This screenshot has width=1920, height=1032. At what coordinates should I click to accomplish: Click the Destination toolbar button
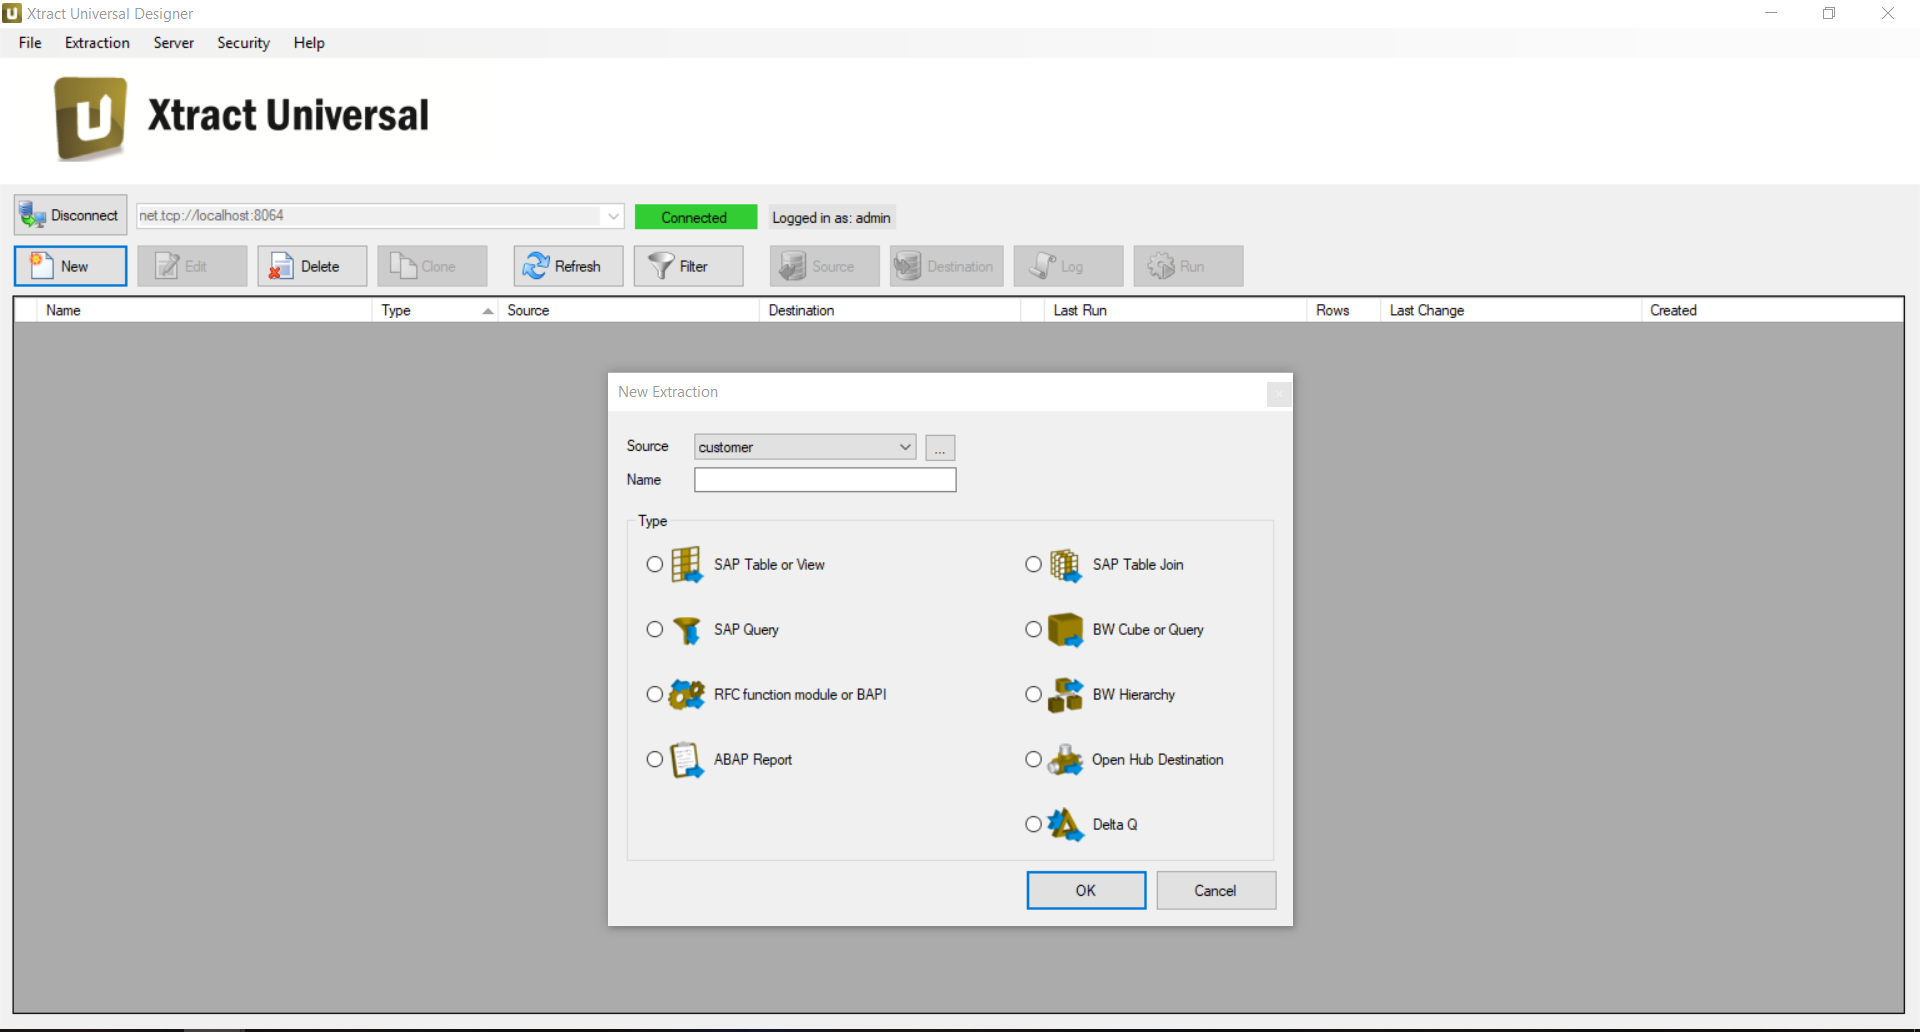(946, 266)
